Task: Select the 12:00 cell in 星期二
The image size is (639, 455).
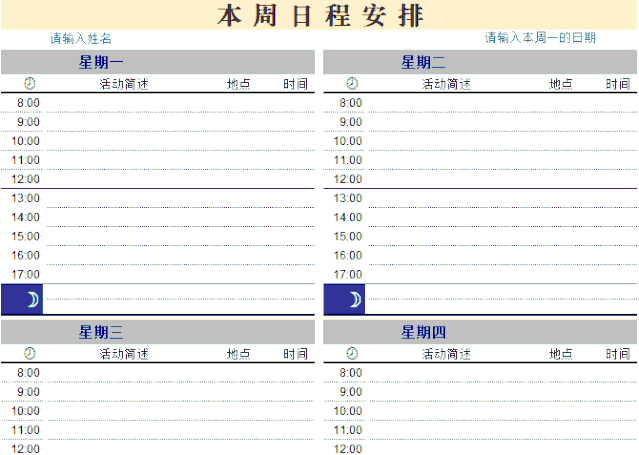Action: coord(348,179)
